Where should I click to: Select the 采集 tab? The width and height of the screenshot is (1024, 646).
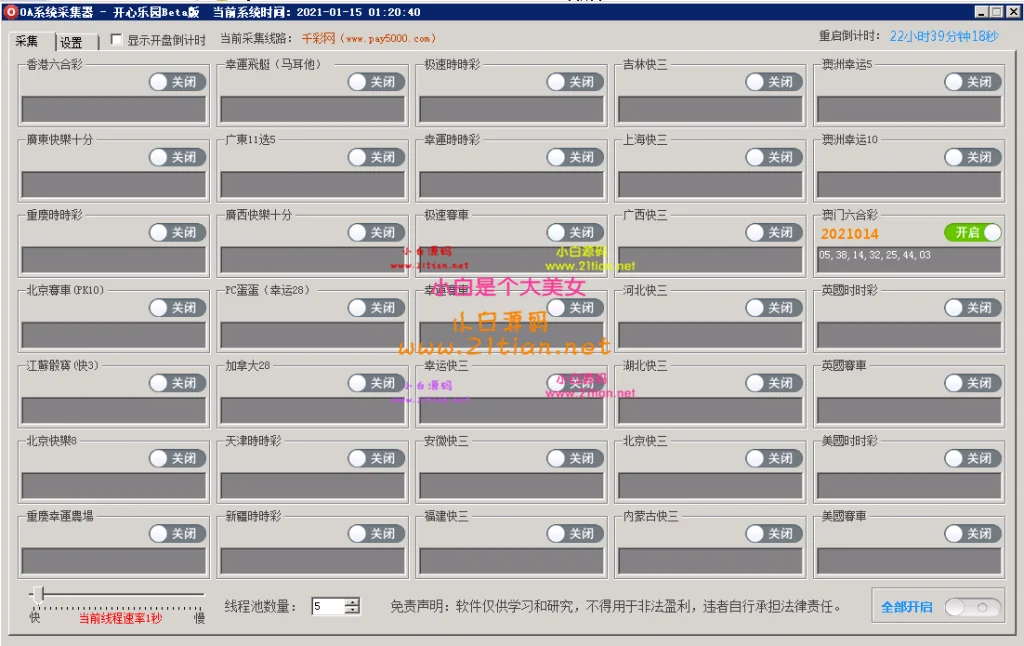pos(28,41)
